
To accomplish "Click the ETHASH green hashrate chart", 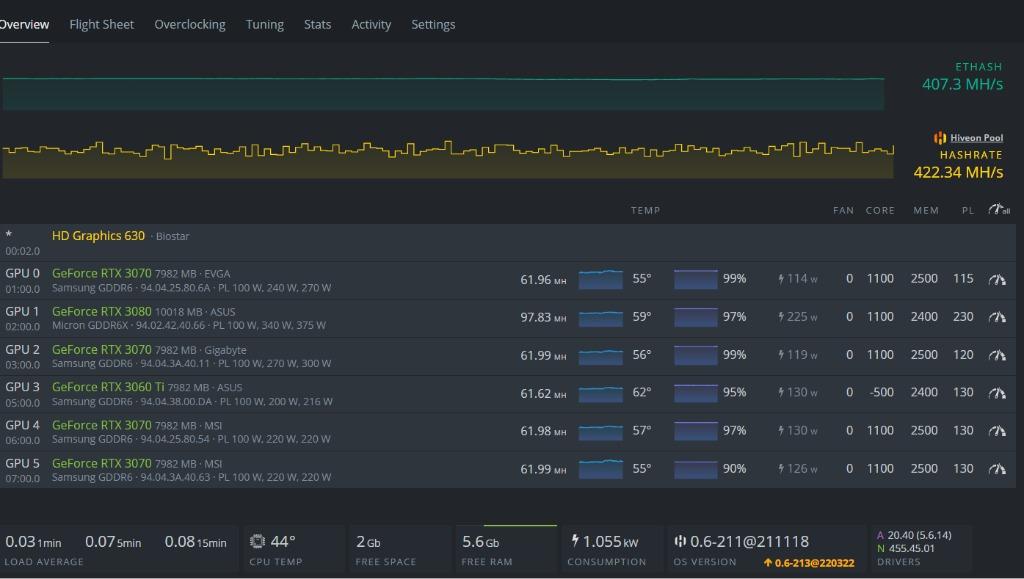I will (x=443, y=93).
